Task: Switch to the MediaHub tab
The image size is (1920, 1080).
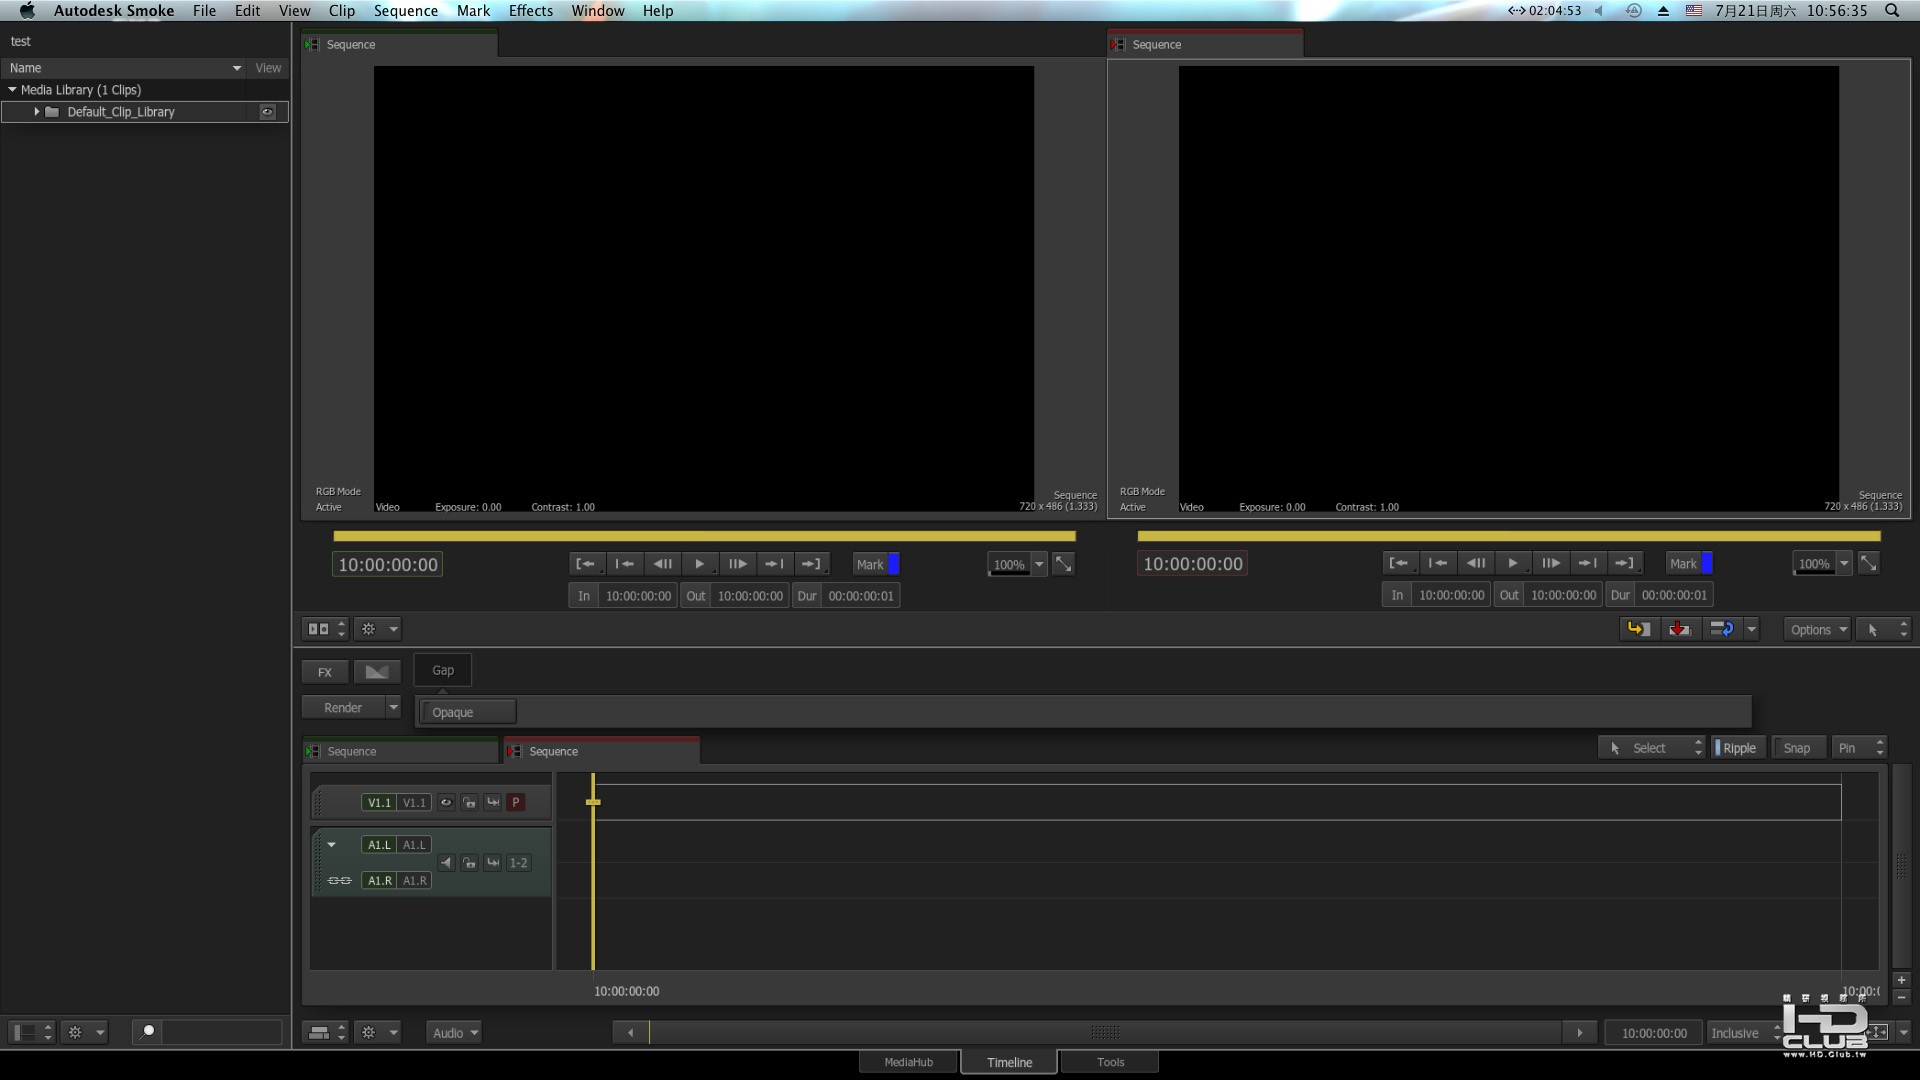Action: tap(908, 1062)
